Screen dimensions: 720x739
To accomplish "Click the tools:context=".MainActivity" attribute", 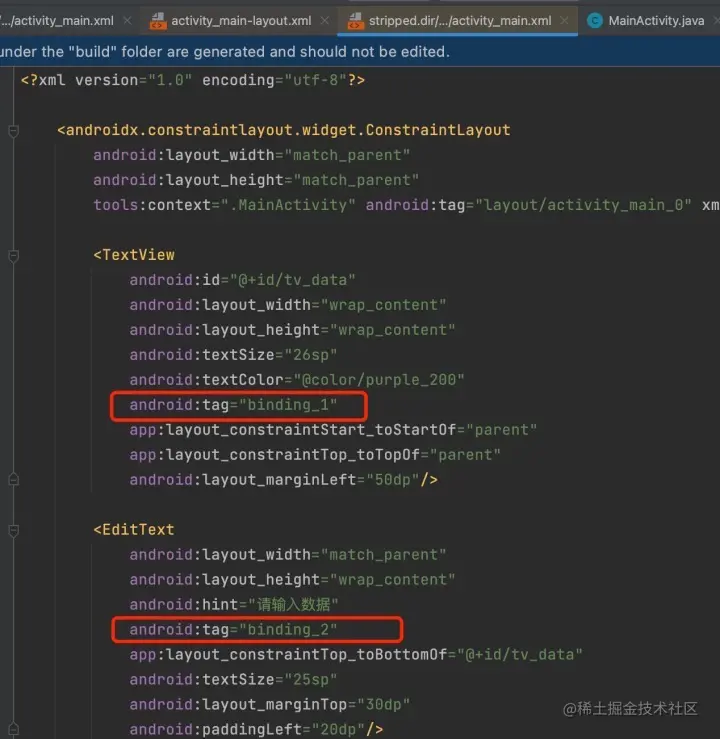I will (224, 205).
